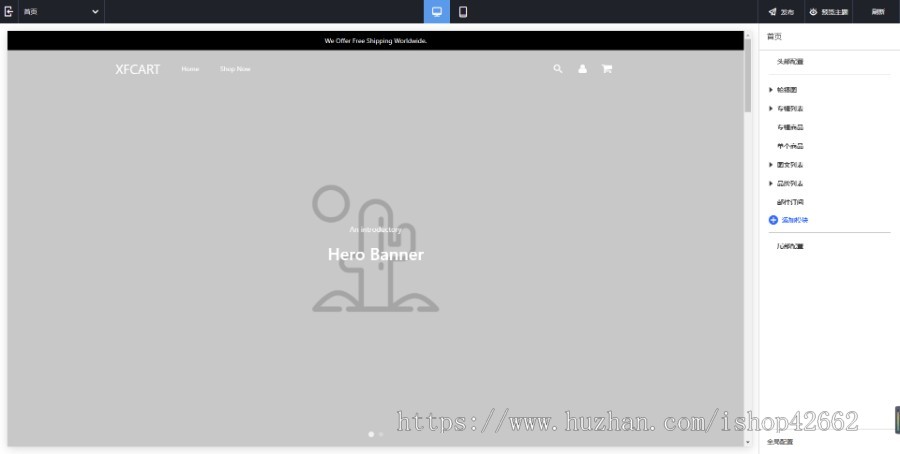The image size is (900, 454).
Task: Click the free shipping announcement bar
Action: click(x=375, y=41)
